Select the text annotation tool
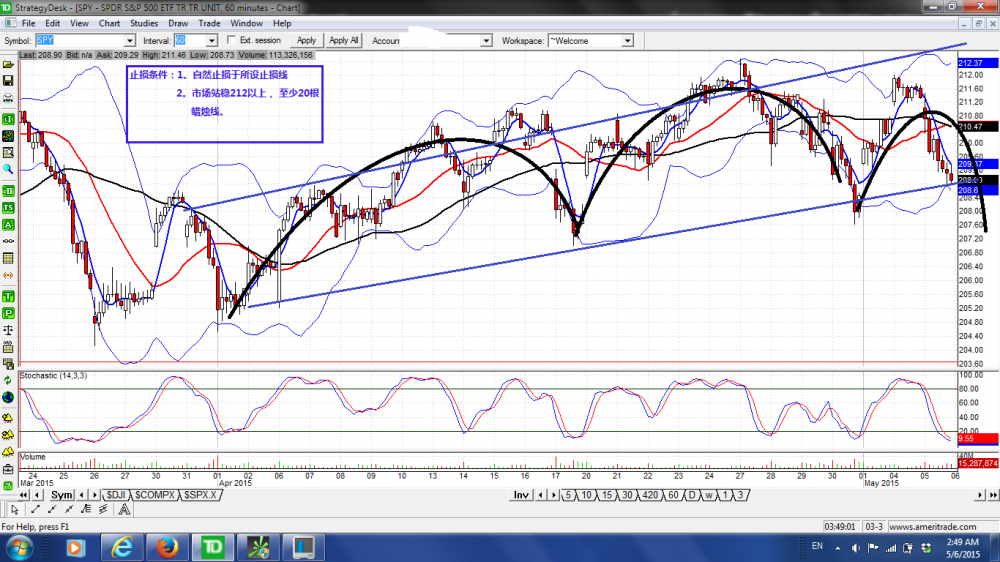 pos(124,510)
